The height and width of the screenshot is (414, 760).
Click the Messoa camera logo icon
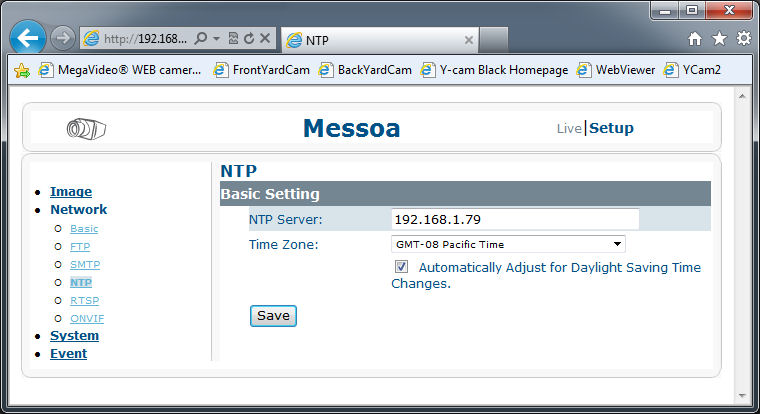87,128
